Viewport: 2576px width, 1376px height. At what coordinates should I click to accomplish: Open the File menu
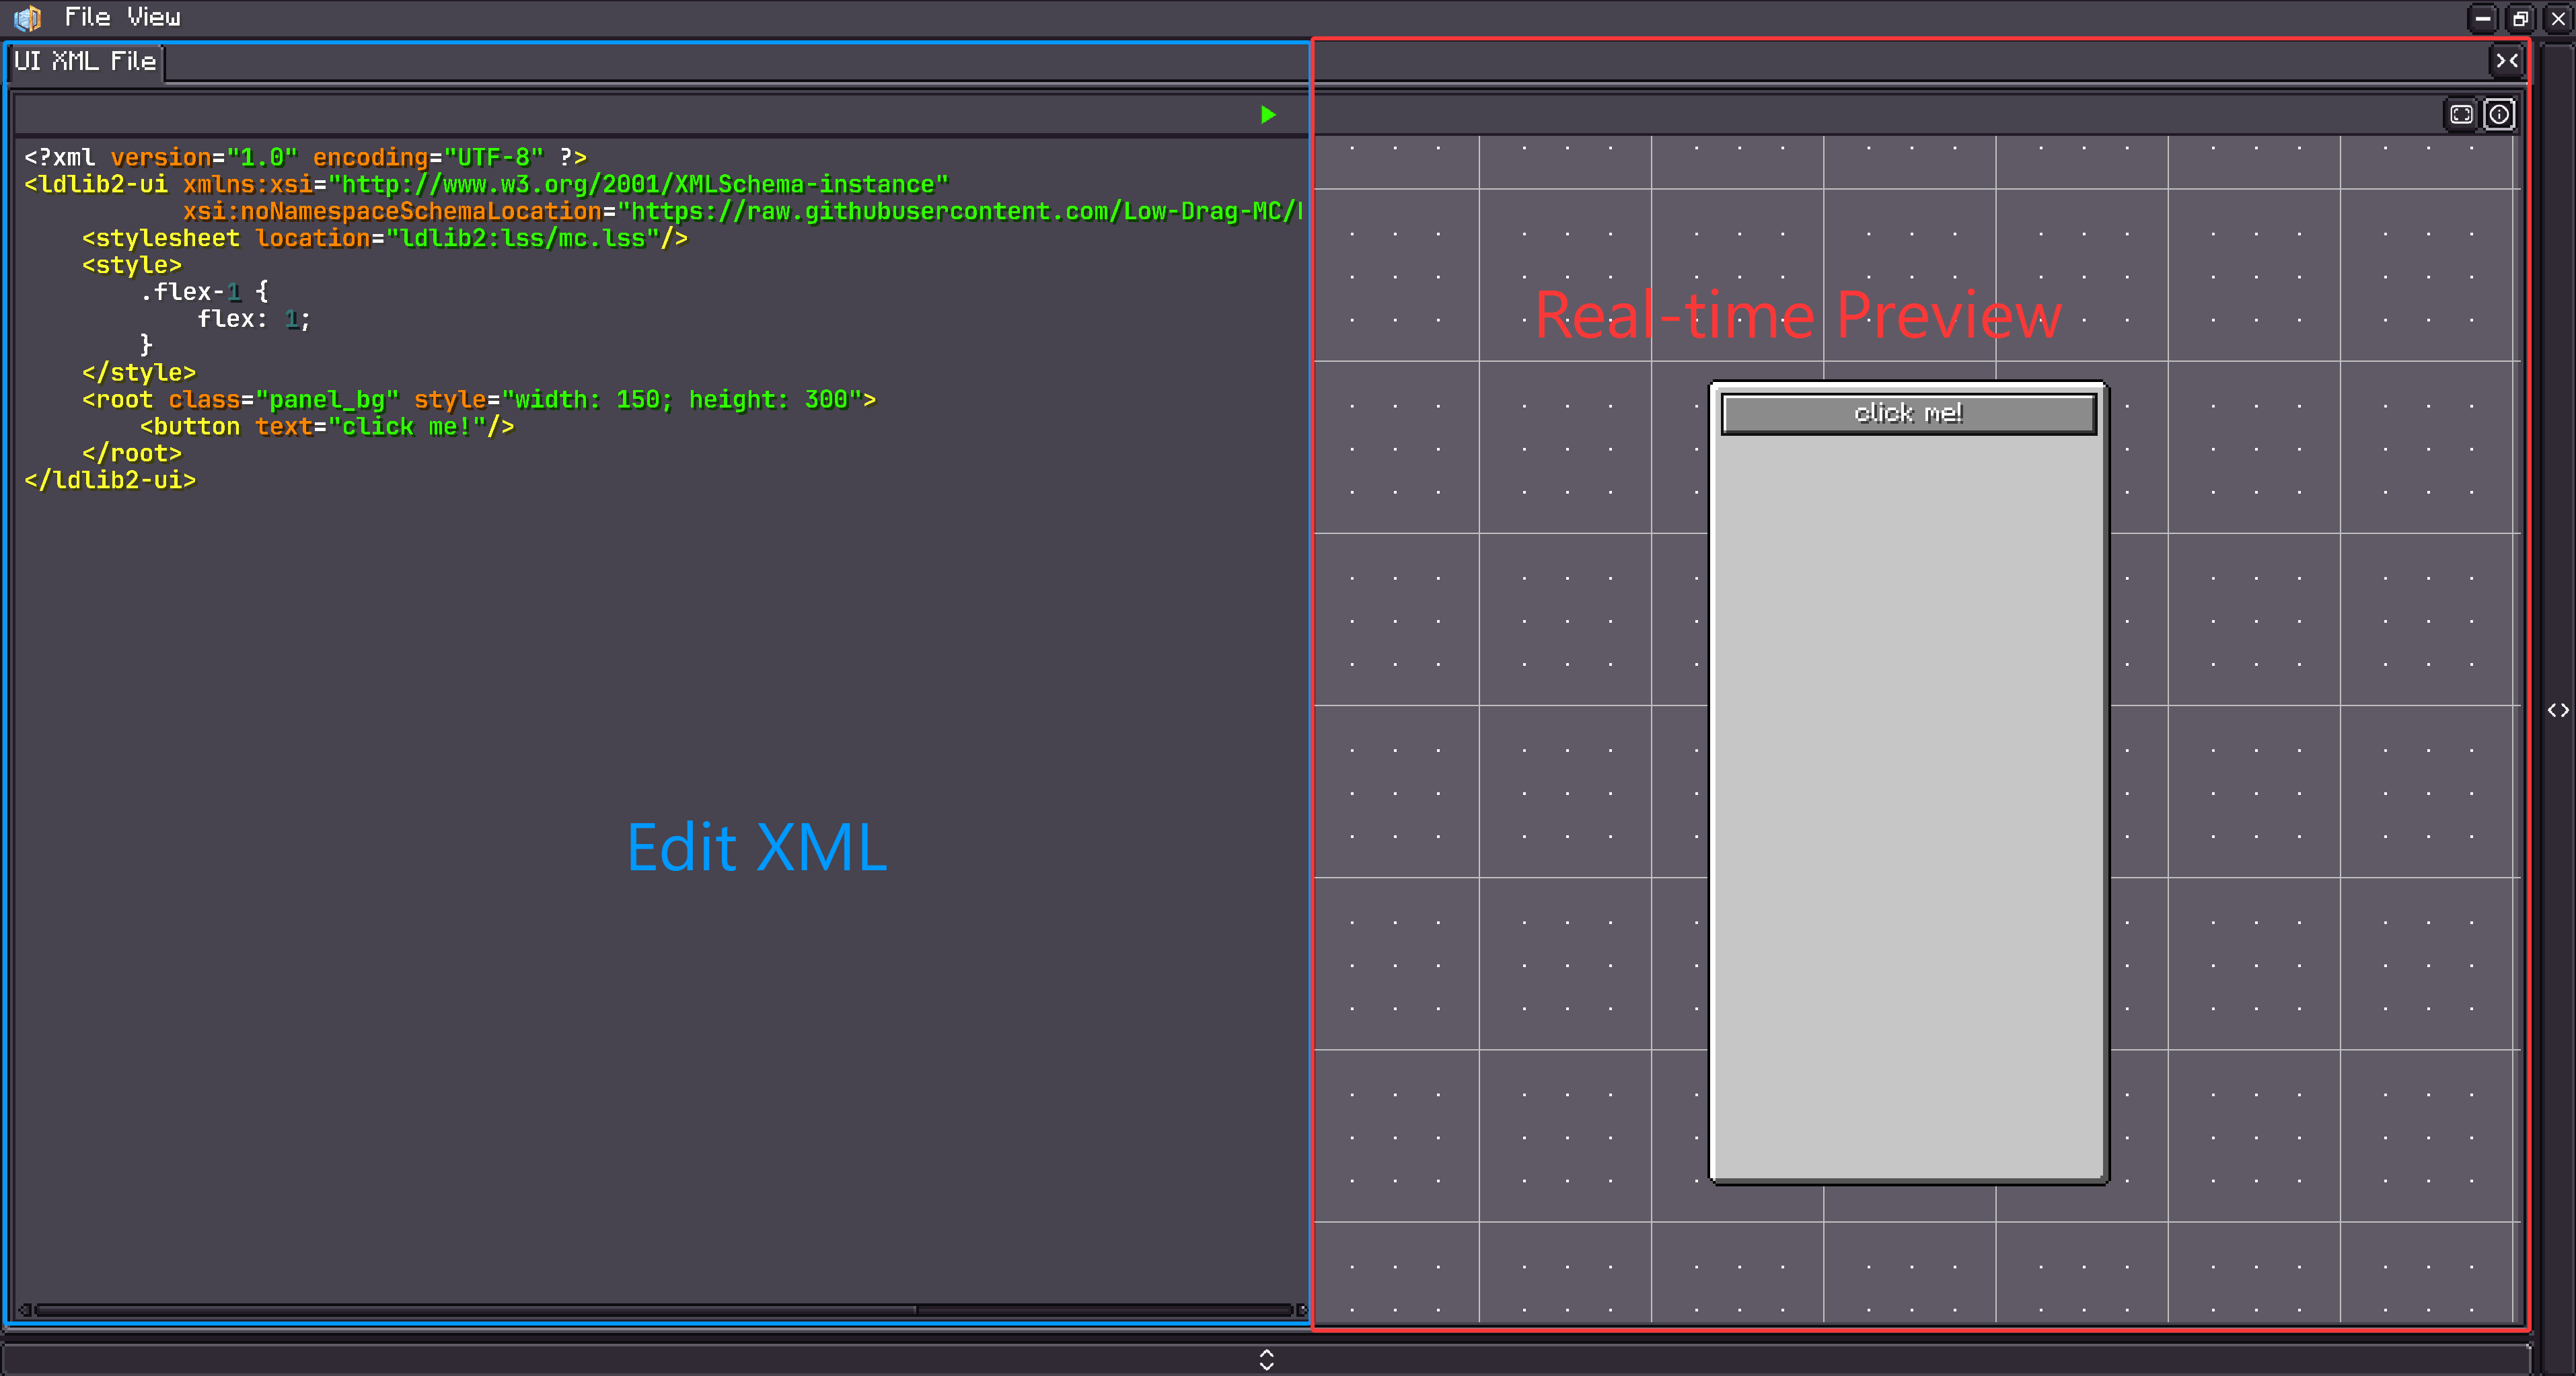point(87,17)
